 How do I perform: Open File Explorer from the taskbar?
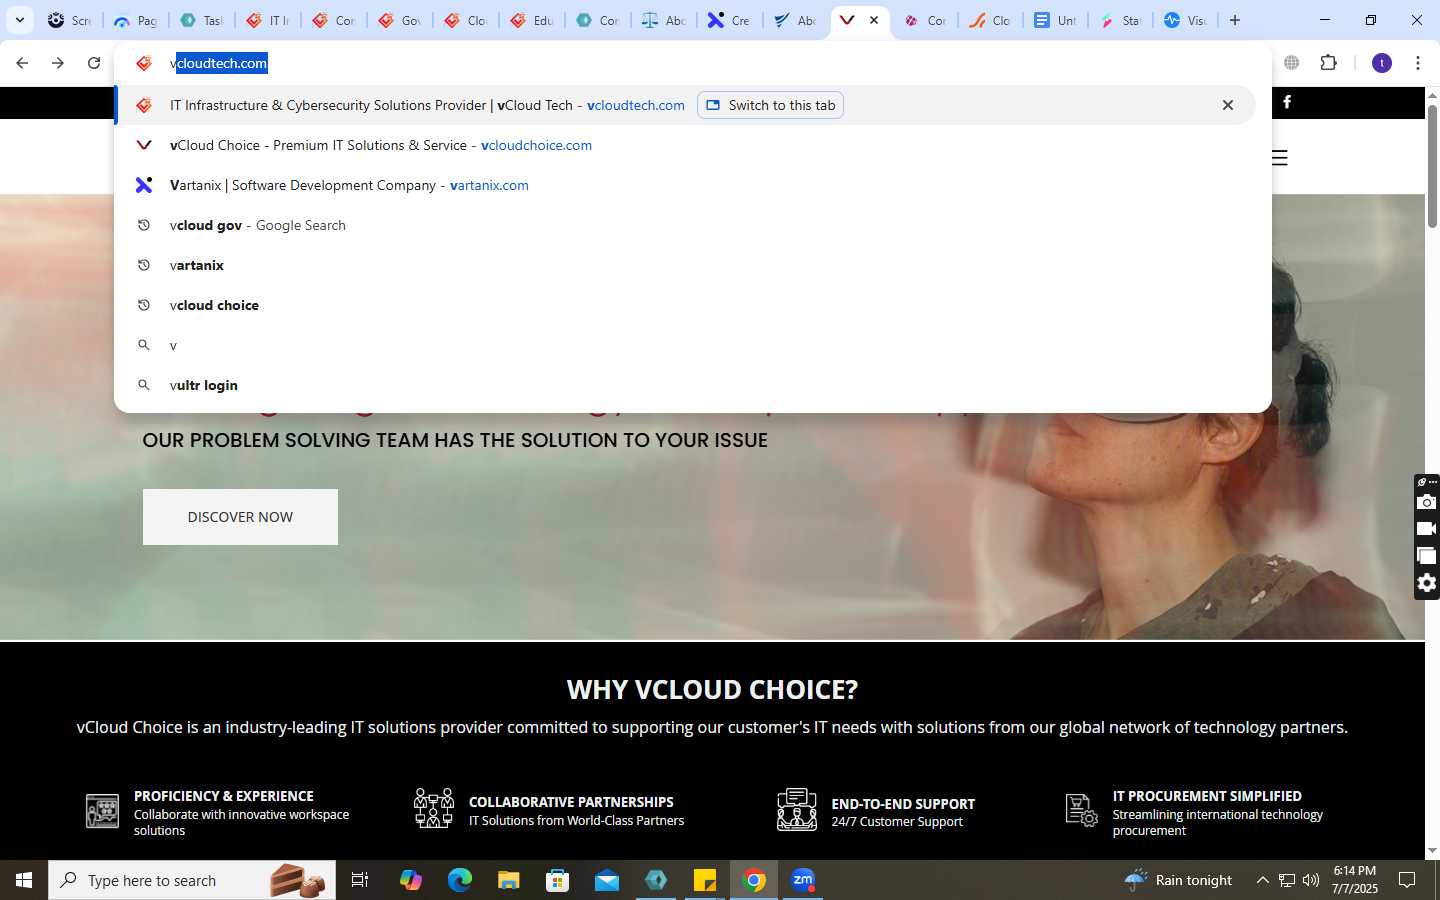(509, 880)
